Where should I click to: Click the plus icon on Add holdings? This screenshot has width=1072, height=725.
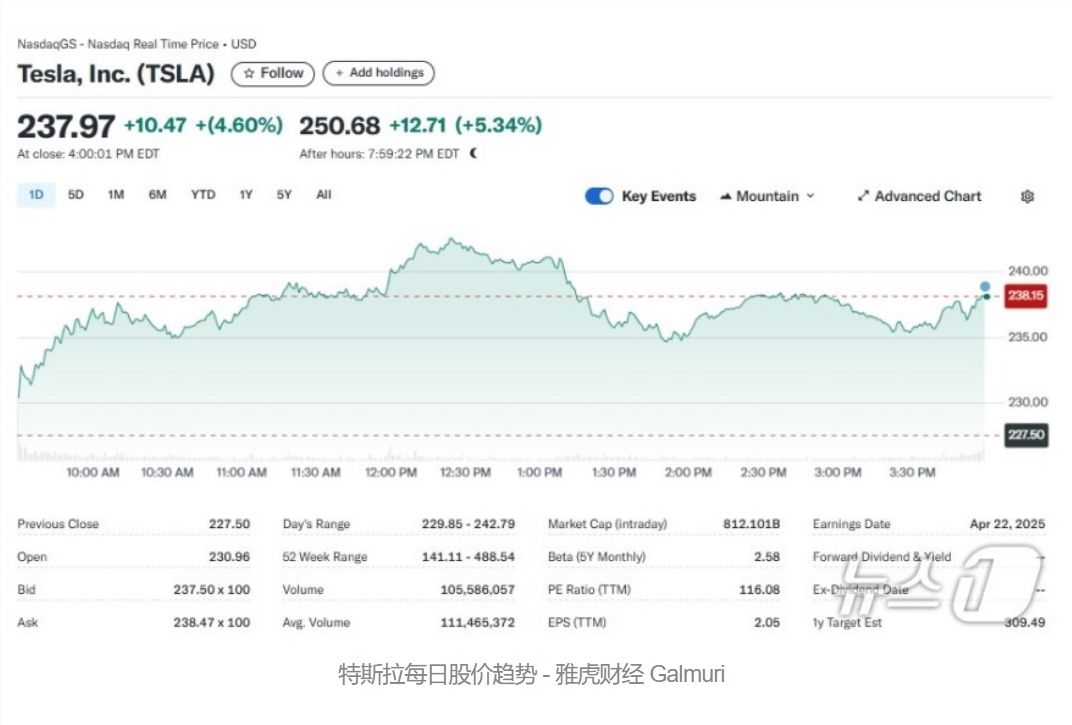click(x=340, y=73)
